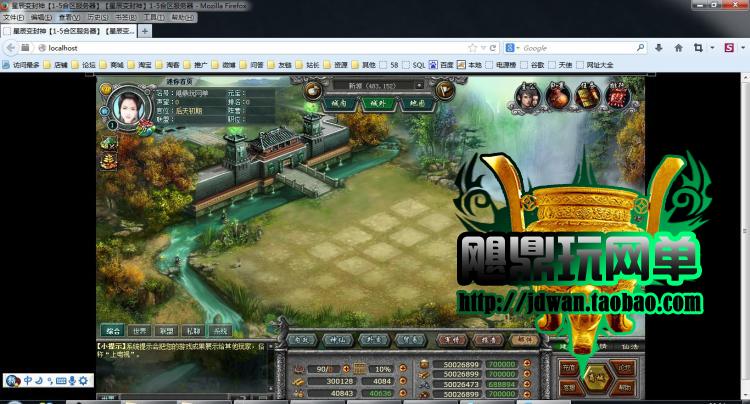Expand the address bar history dropdown arrow

tap(483, 48)
